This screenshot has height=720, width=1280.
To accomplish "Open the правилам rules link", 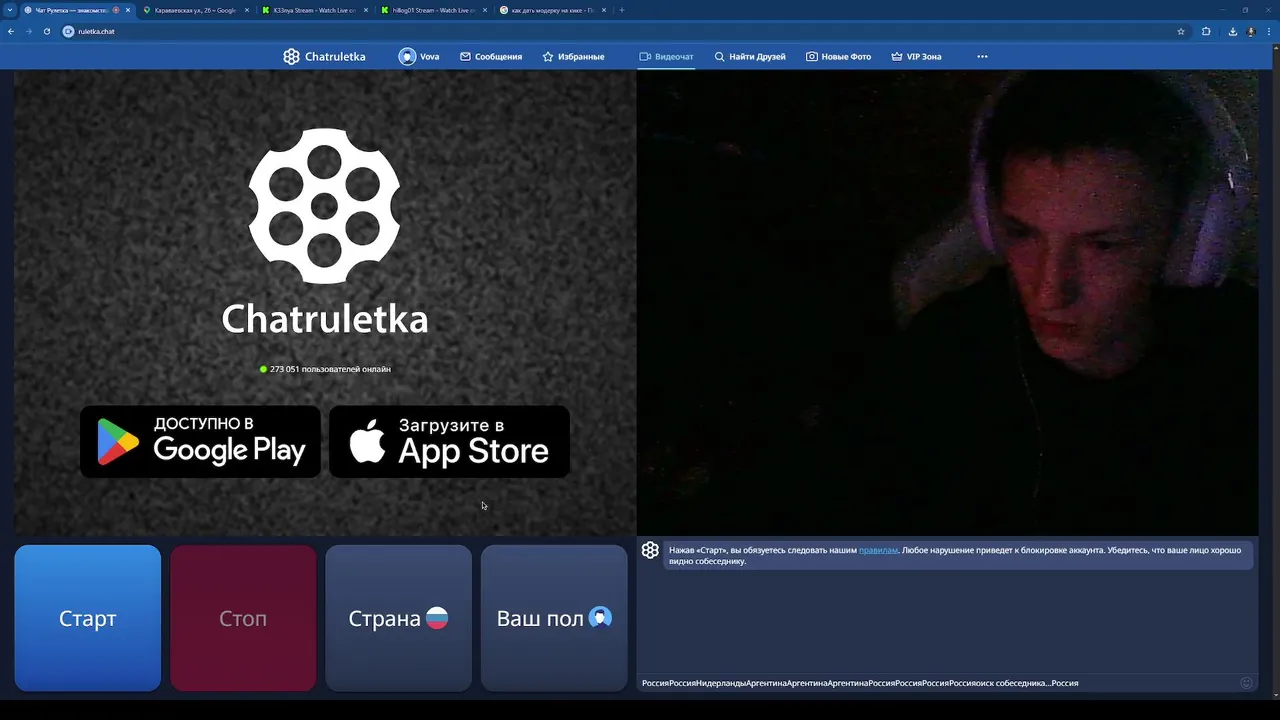I will pos(878,550).
